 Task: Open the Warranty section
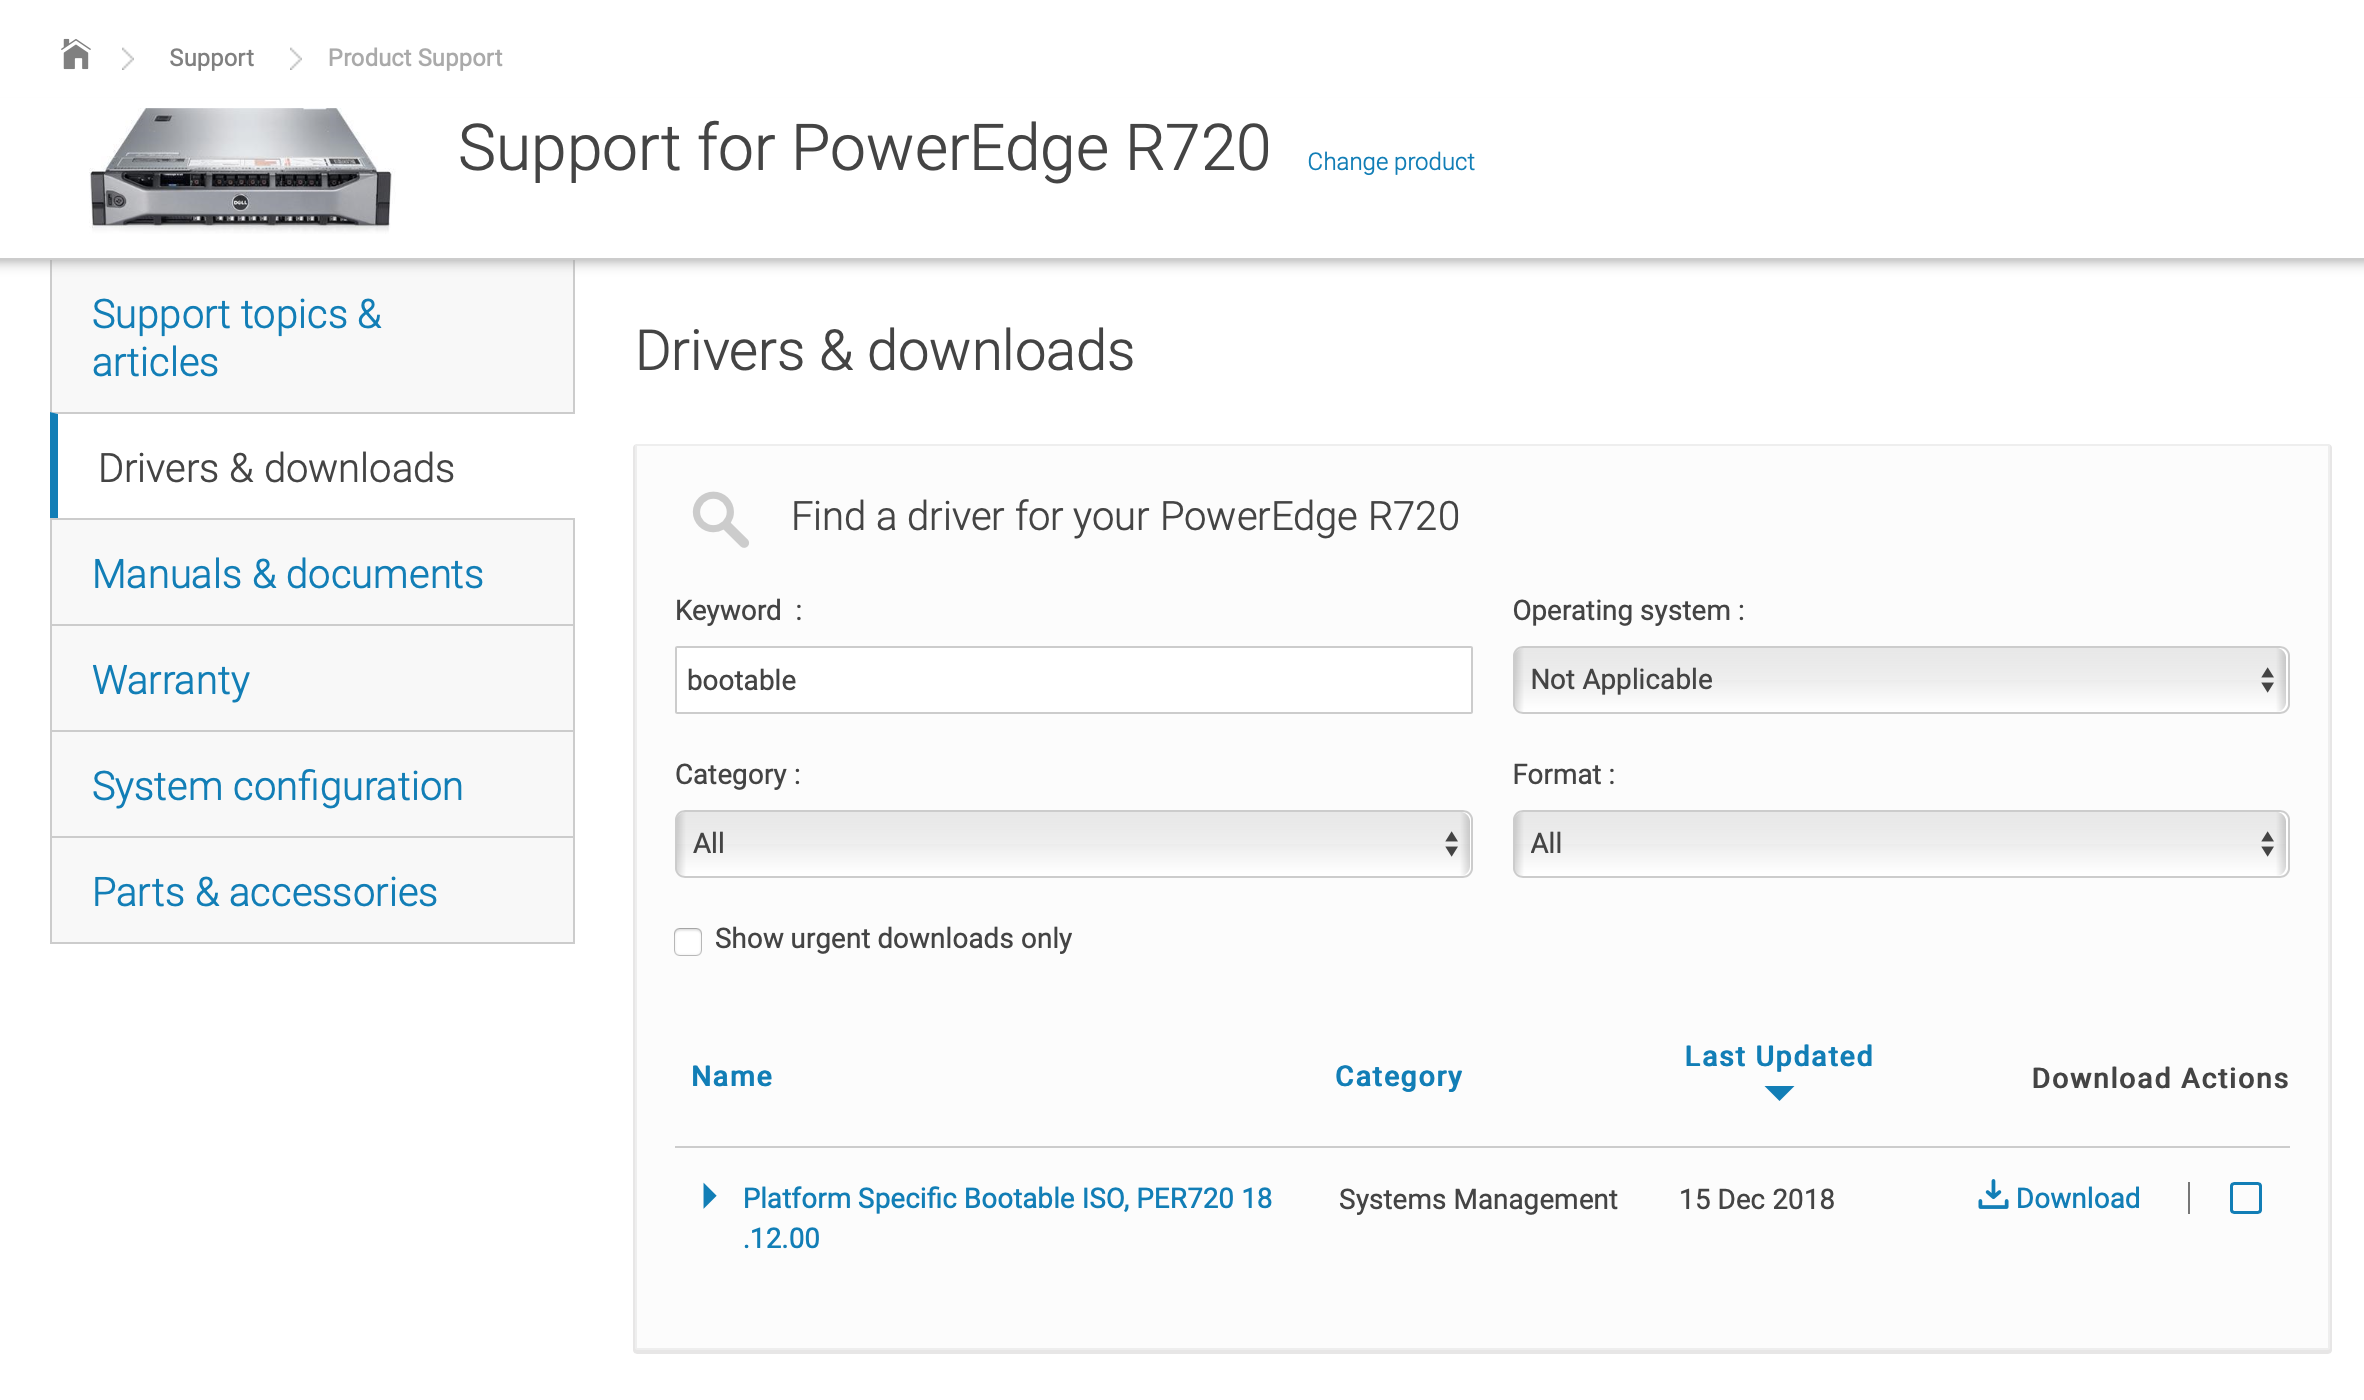[x=312, y=679]
